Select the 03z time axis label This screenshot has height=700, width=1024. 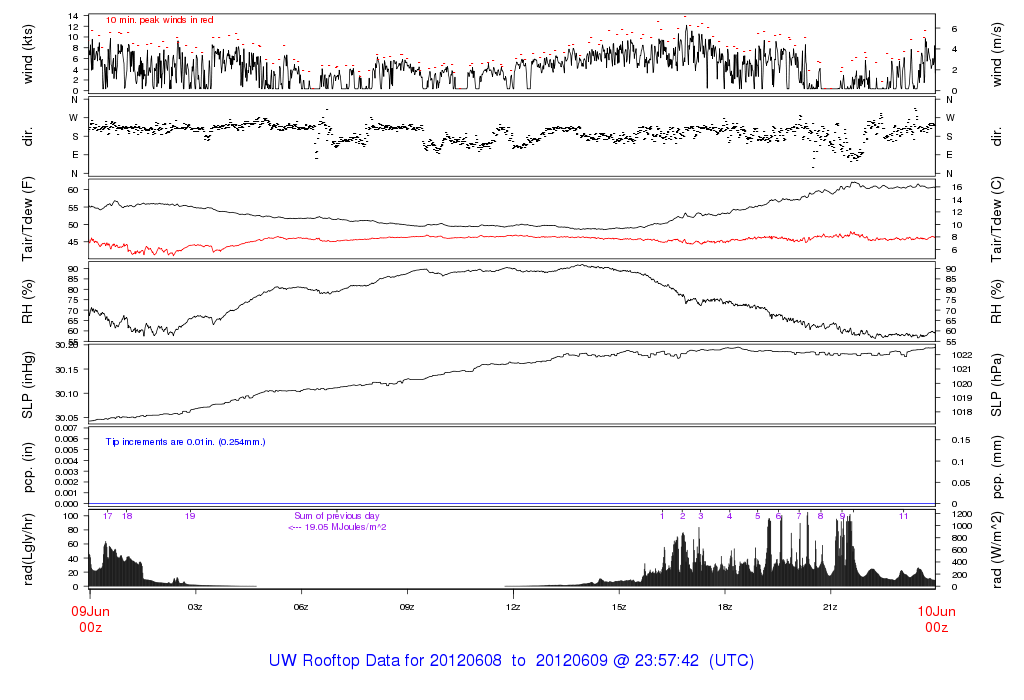pyautogui.click(x=195, y=607)
